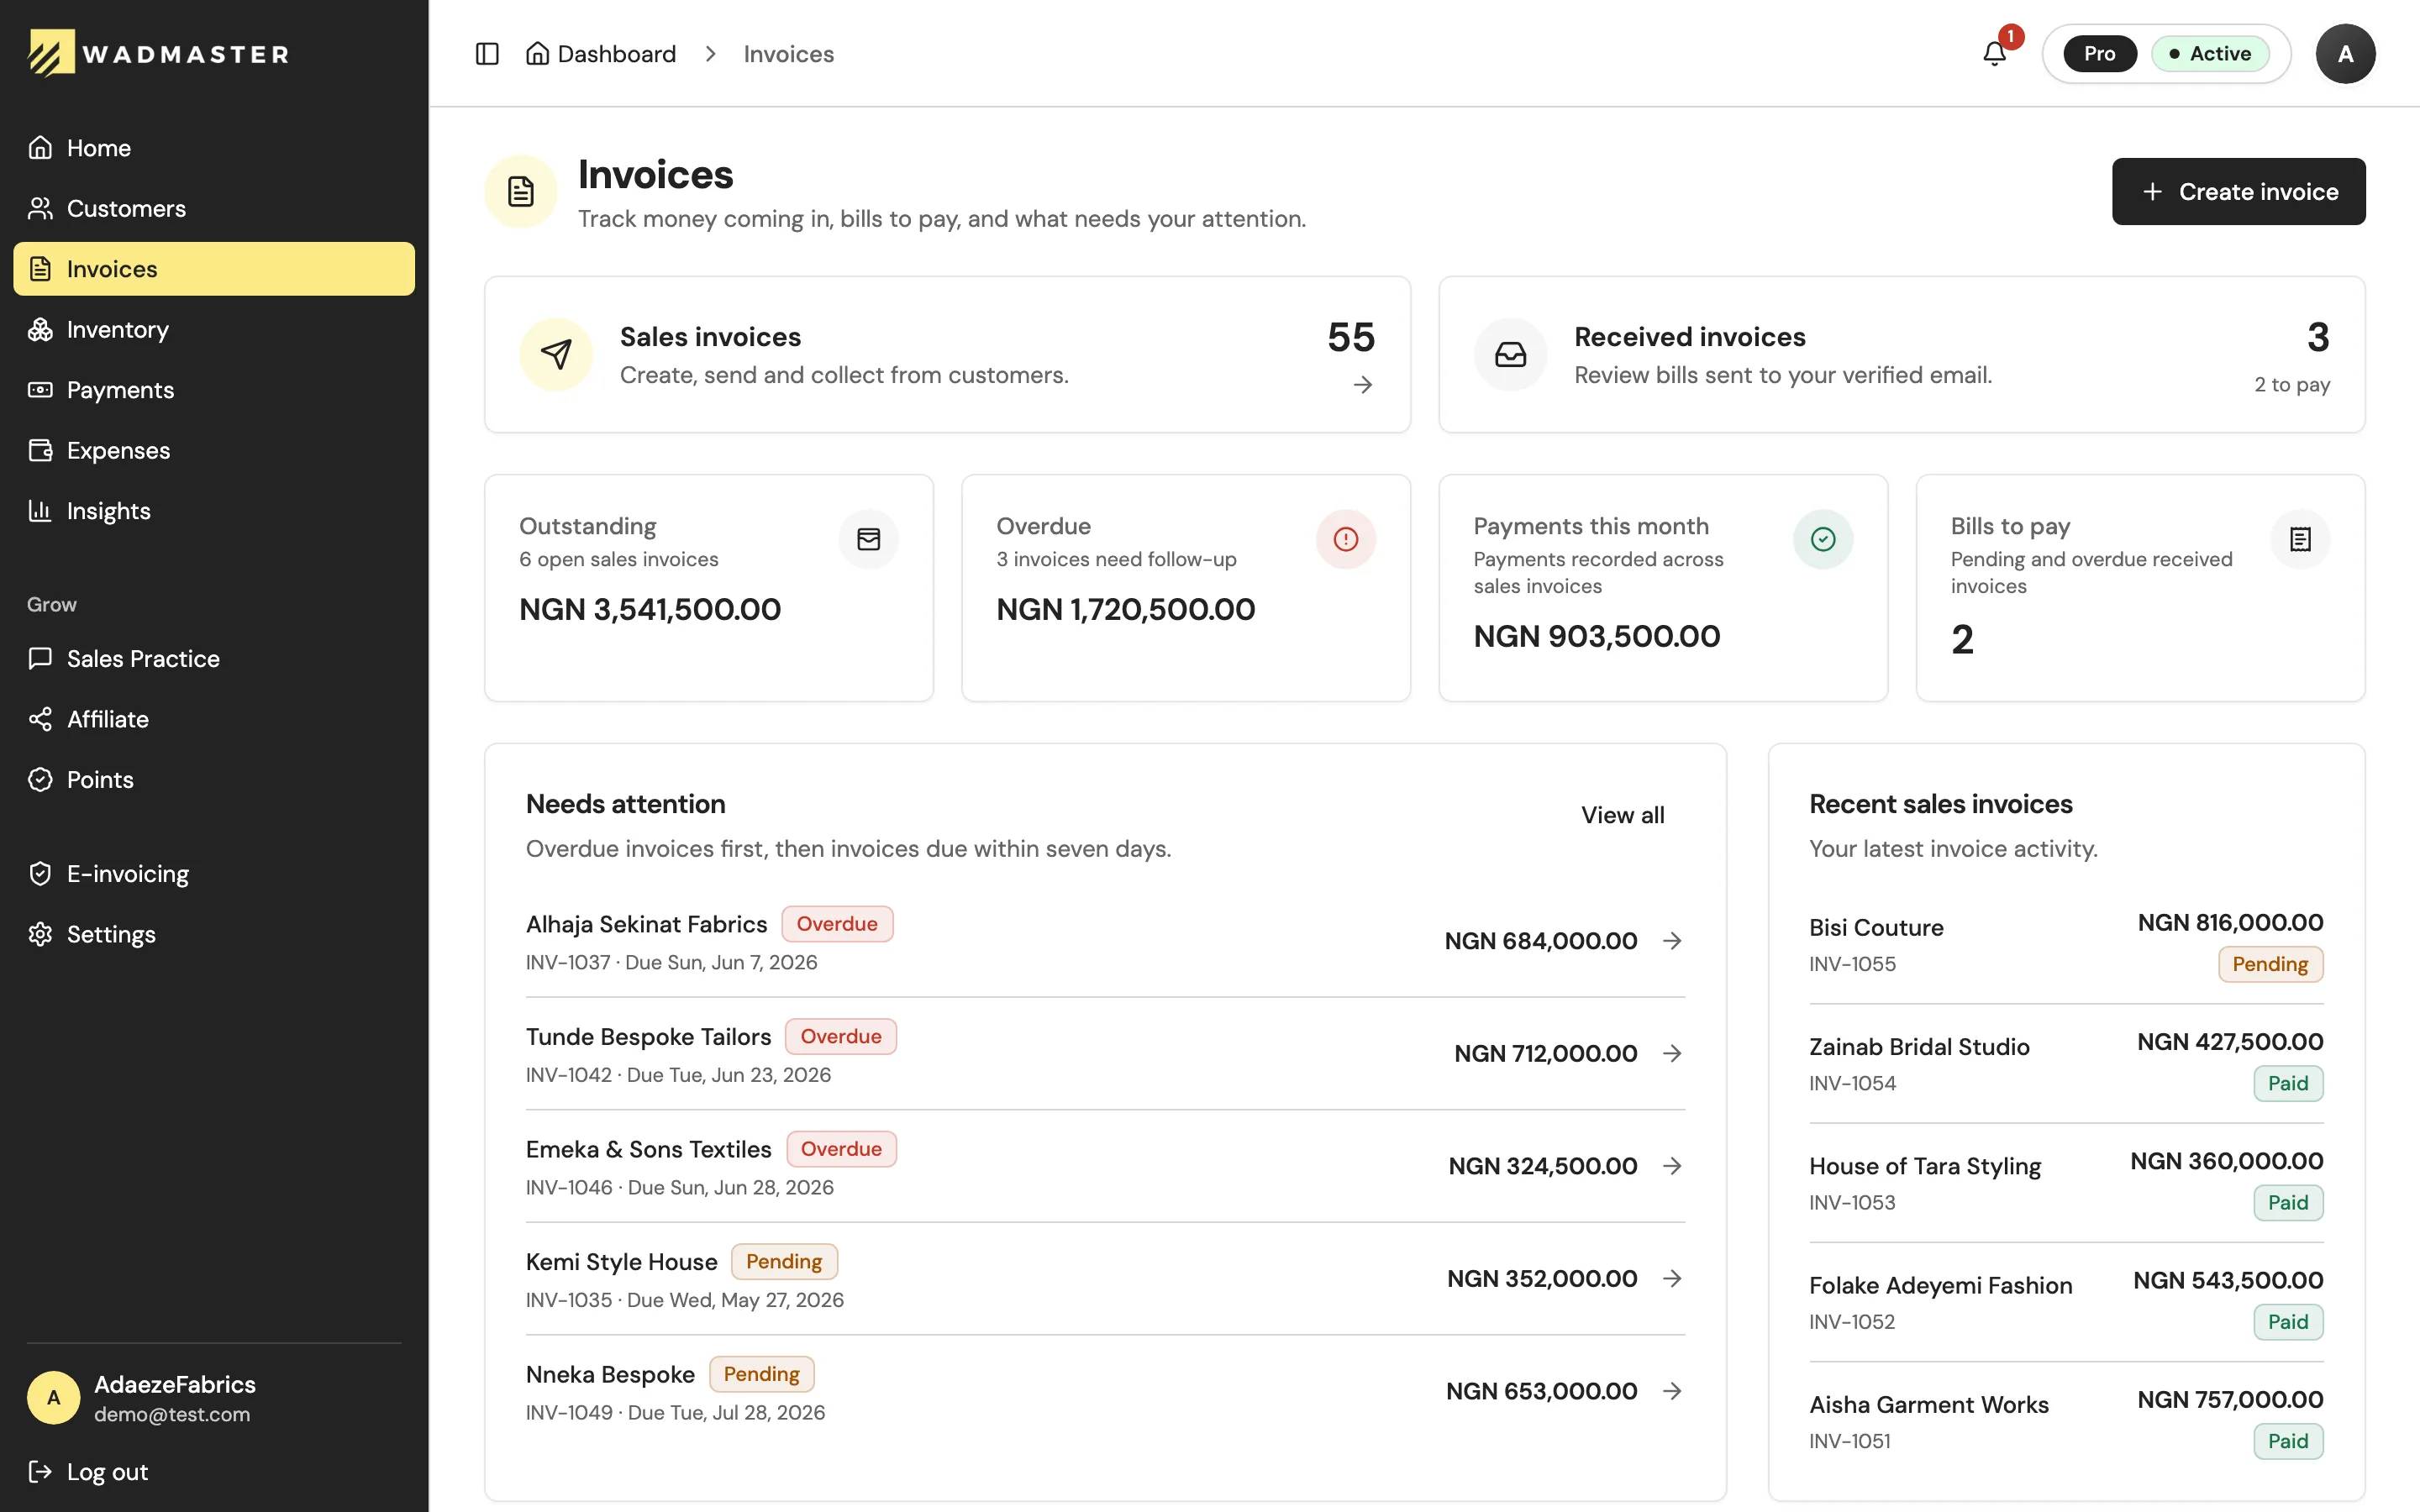The width and height of the screenshot is (2420, 1512).
Task: Click the Bills to pay receipt icon
Action: pos(2300,540)
